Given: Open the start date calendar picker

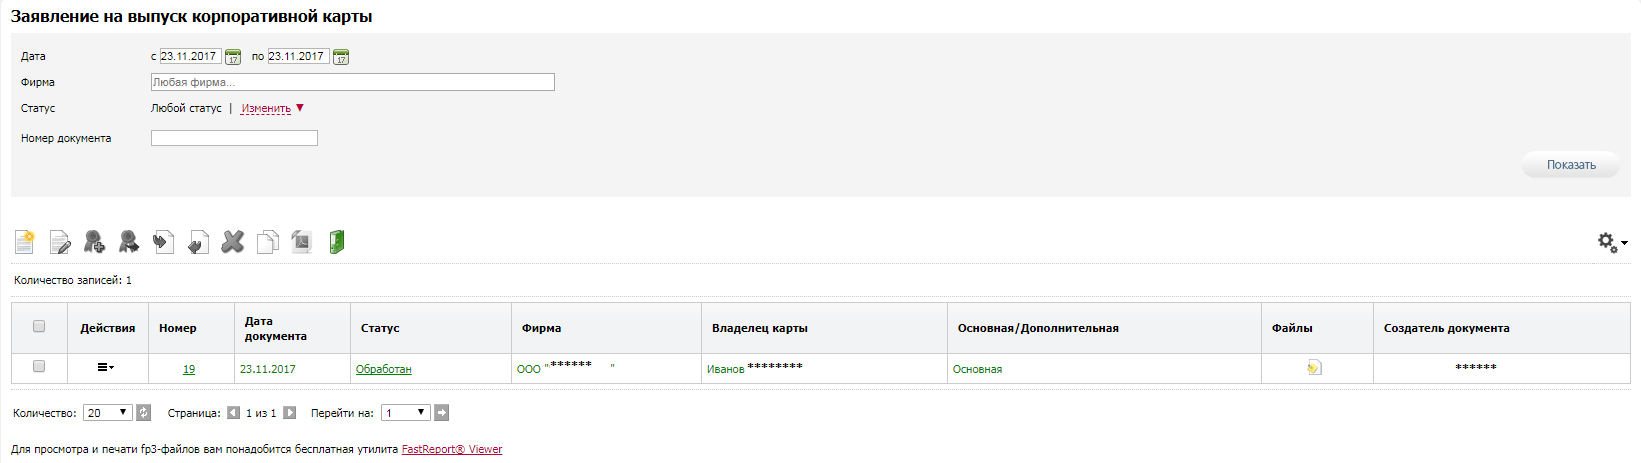Looking at the screenshot, I should [x=233, y=57].
